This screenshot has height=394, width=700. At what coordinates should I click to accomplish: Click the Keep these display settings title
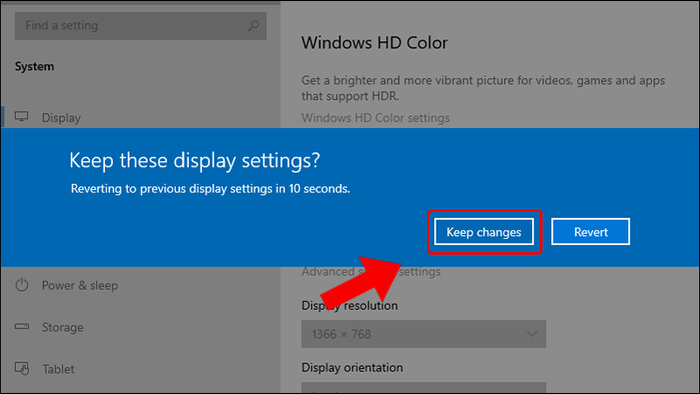[x=195, y=161]
